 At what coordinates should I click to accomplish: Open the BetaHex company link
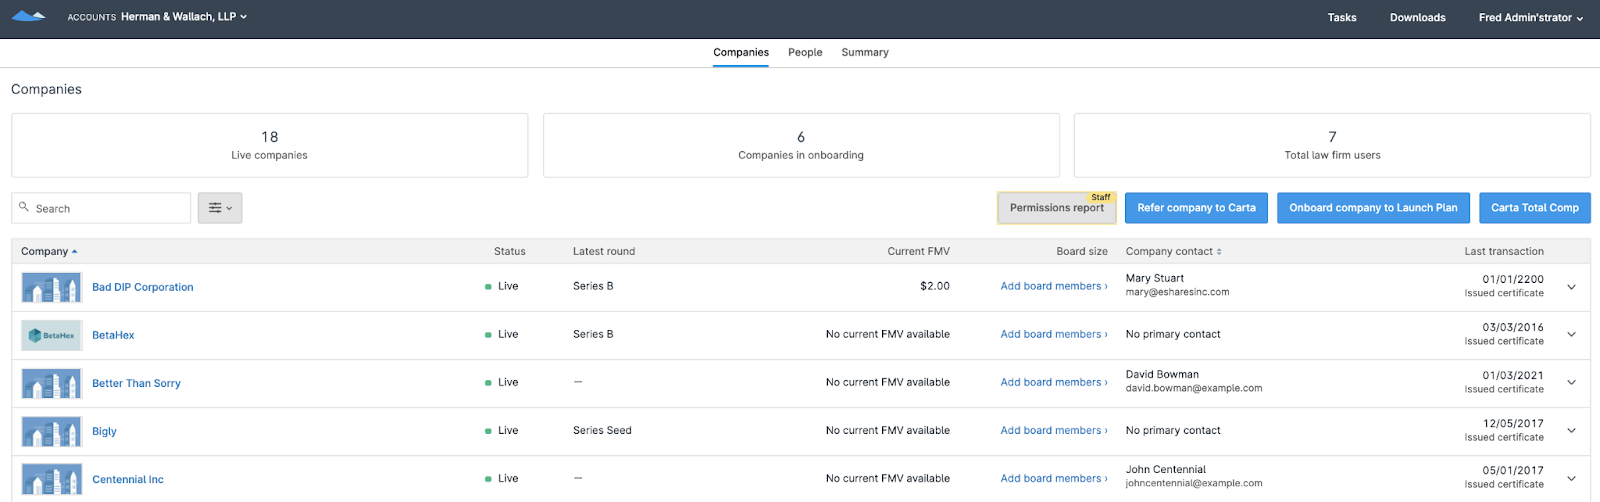tap(113, 335)
